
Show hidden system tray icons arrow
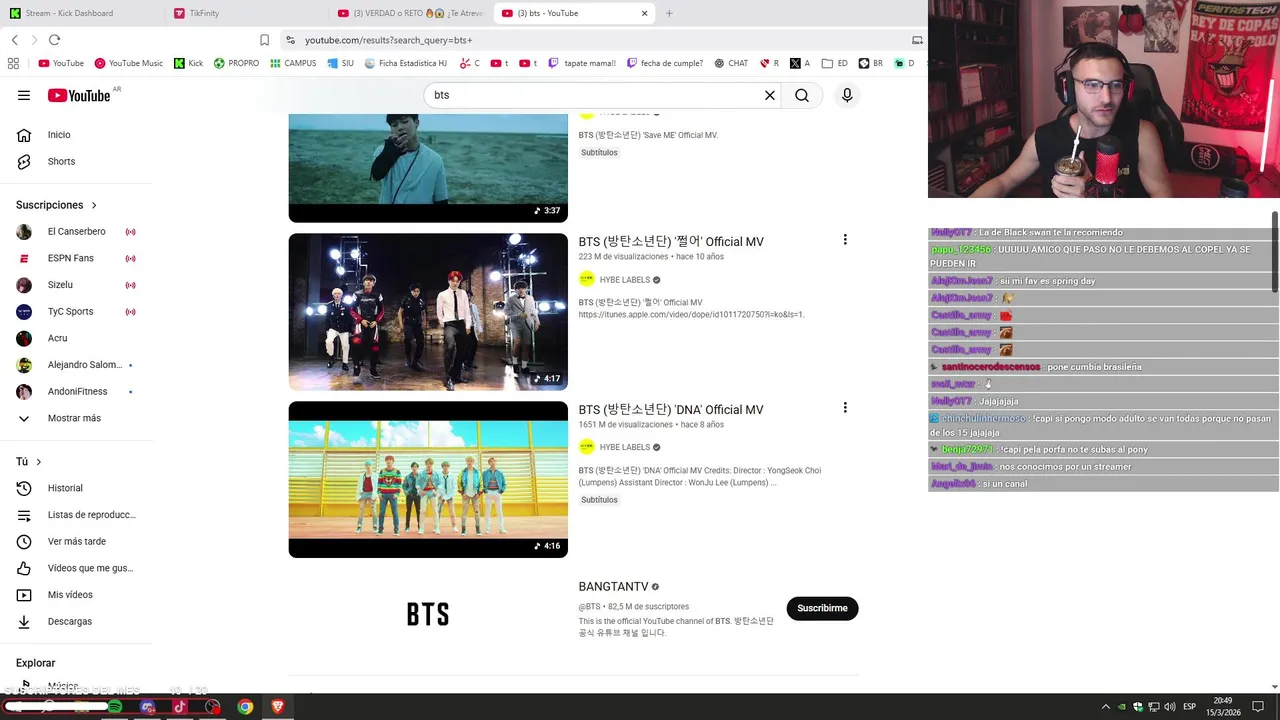1106,707
